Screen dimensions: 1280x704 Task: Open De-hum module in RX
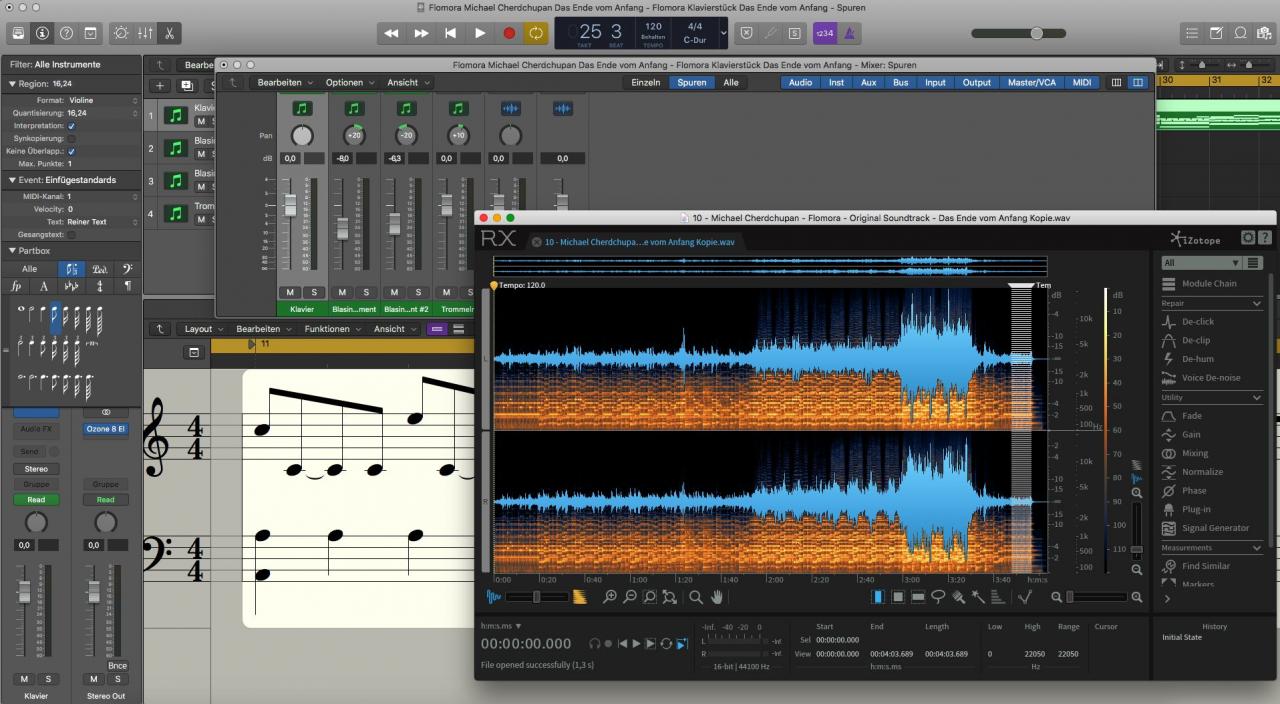click(x=1198, y=359)
